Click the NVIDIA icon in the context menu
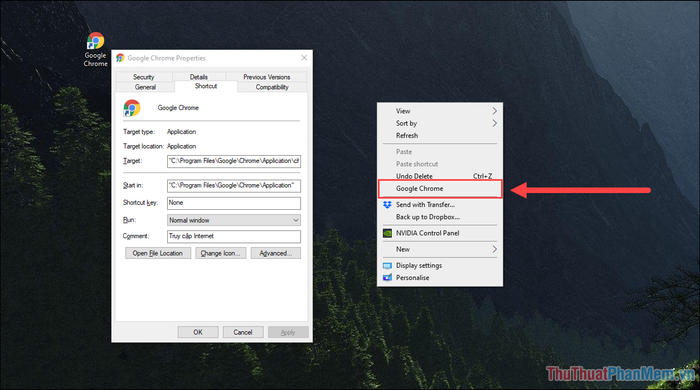The height and width of the screenshot is (390, 700). (388, 233)
